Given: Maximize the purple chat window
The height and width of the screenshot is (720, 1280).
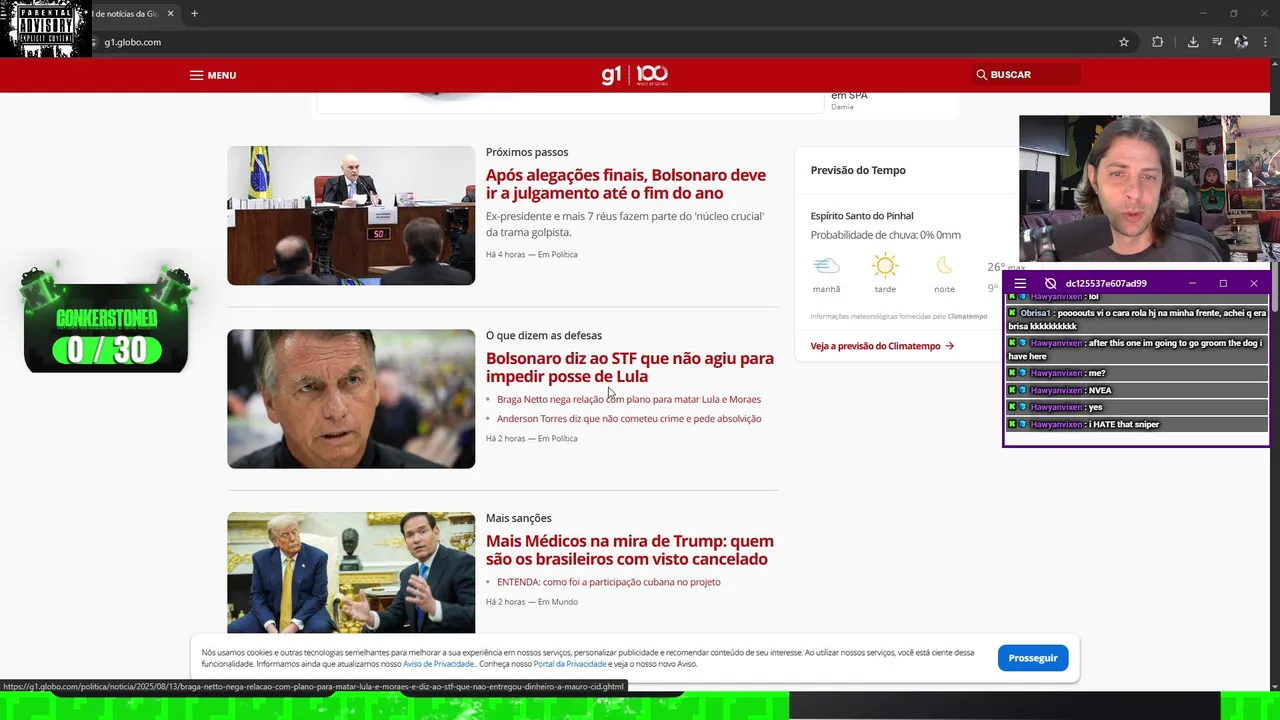Looking at the screenshot, I should 1223,283.
